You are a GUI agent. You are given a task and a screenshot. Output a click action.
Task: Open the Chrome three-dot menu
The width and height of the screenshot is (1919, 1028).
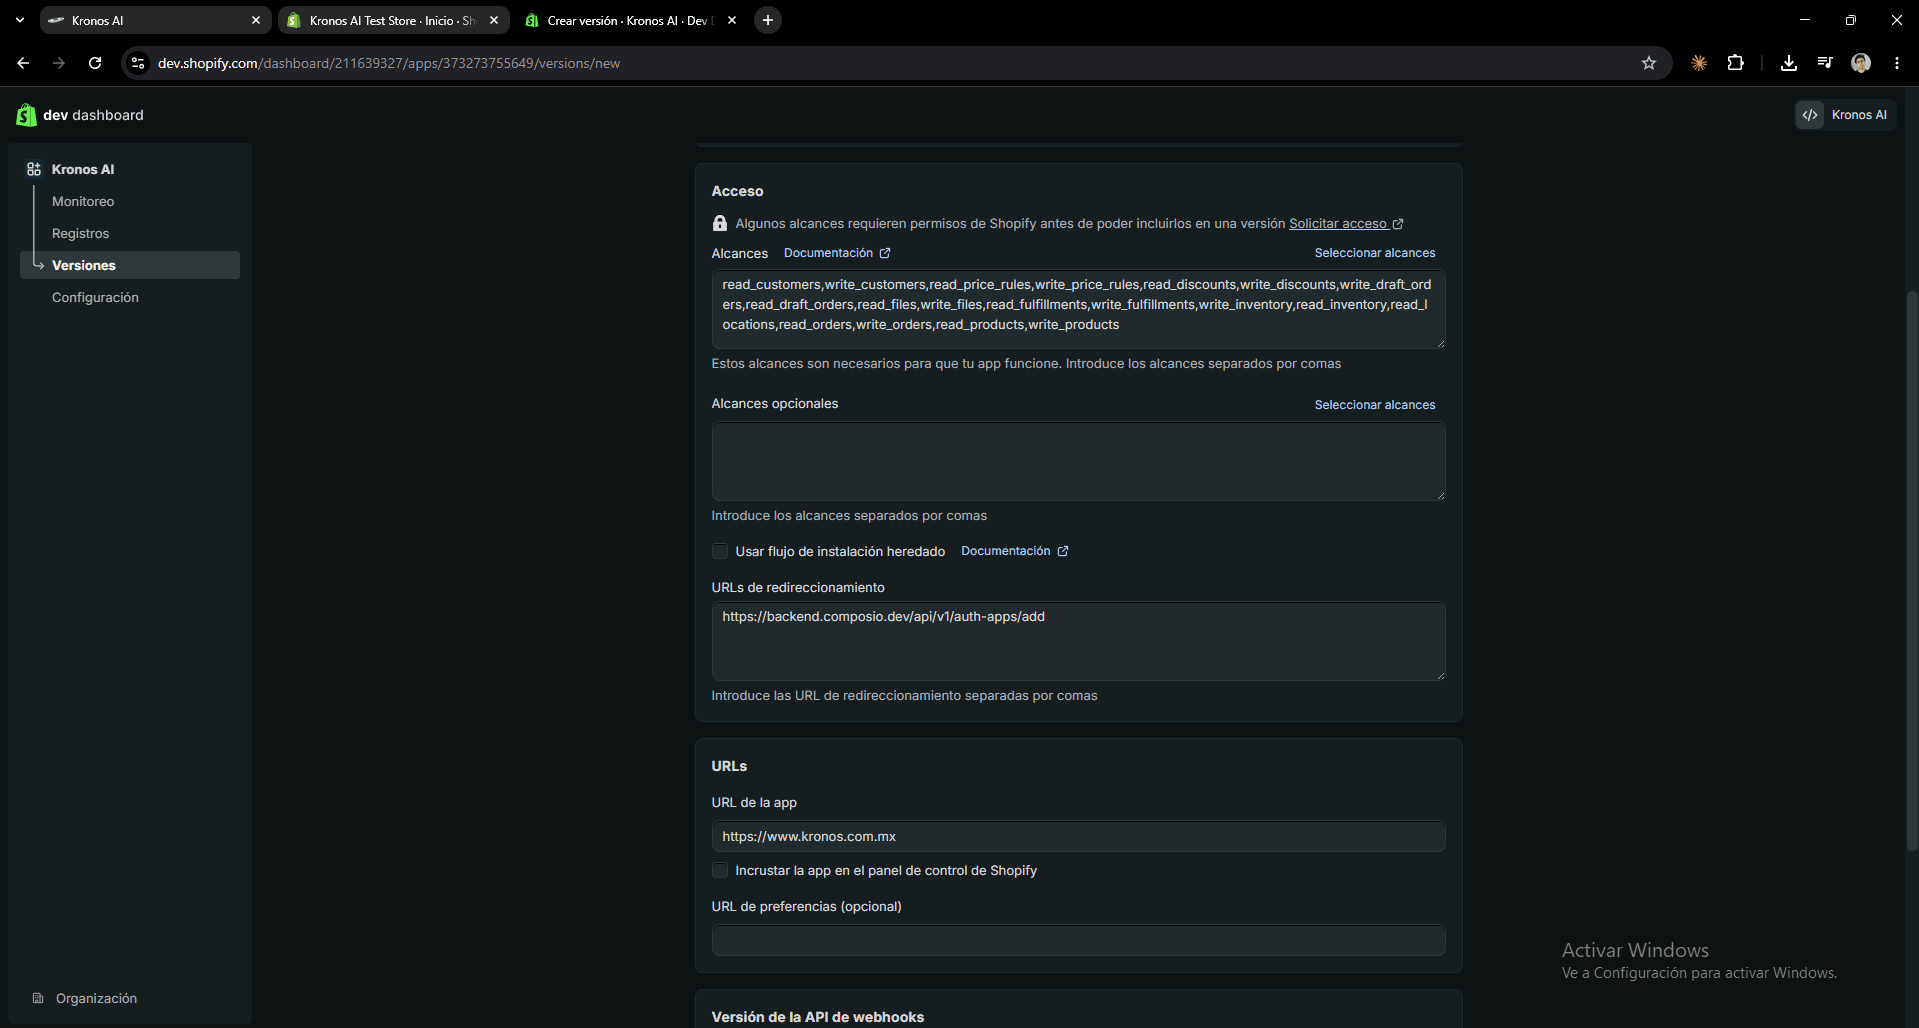1897,63
